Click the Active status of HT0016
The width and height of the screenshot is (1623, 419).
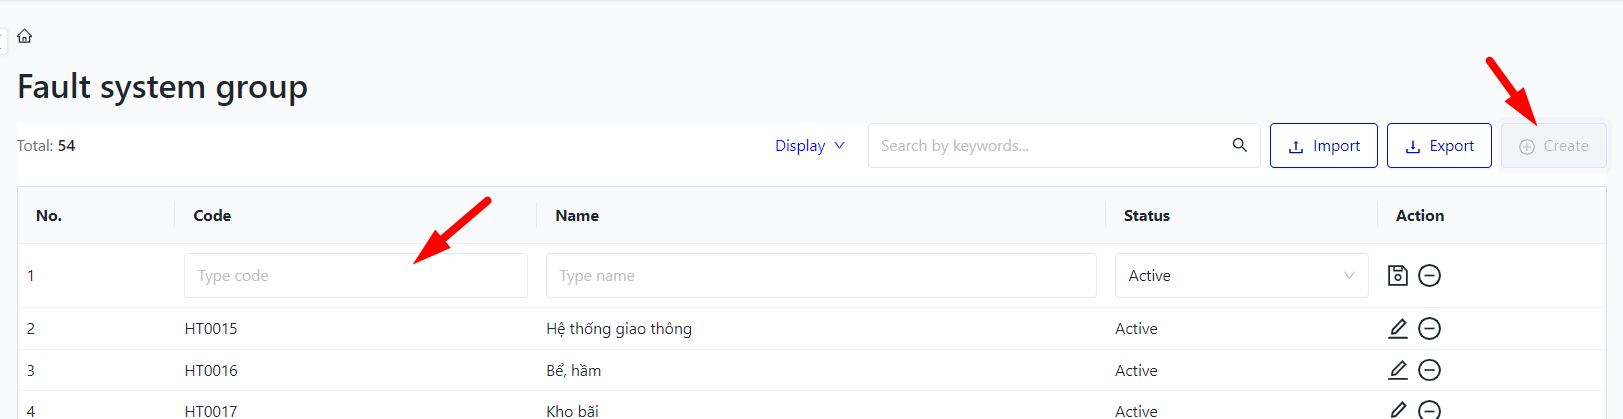[1136, 370]
